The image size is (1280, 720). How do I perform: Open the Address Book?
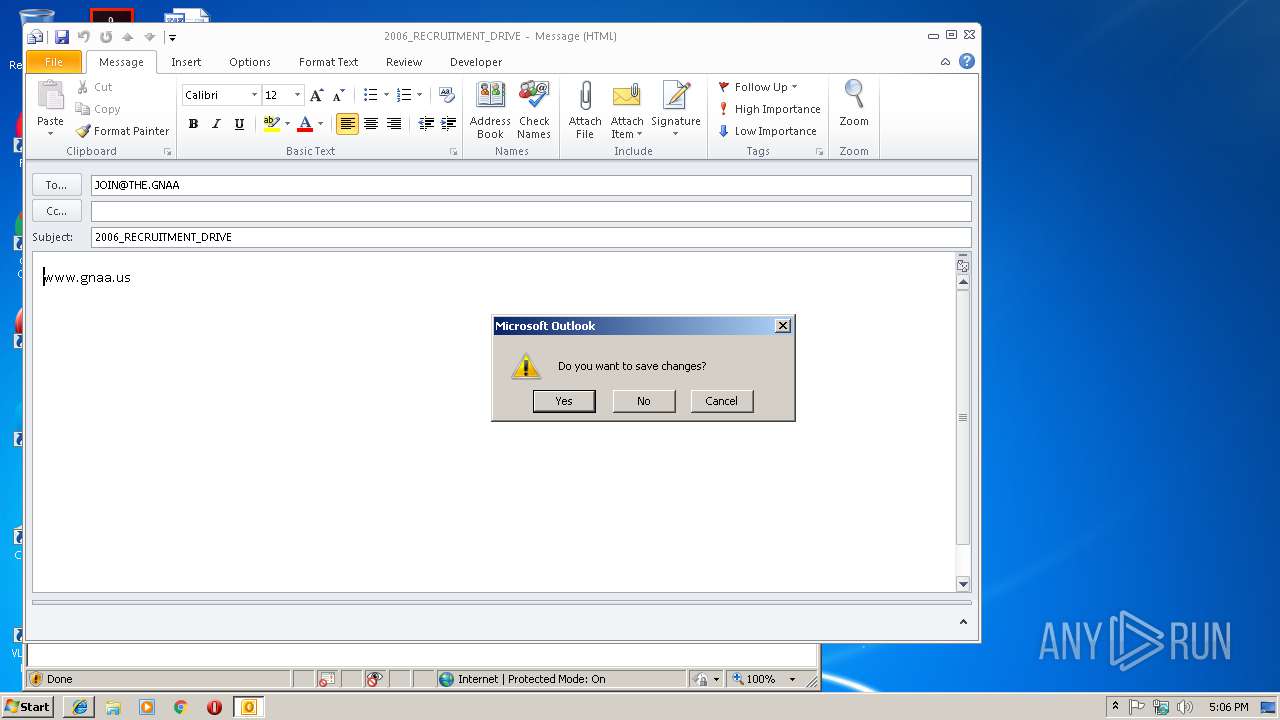490,110
